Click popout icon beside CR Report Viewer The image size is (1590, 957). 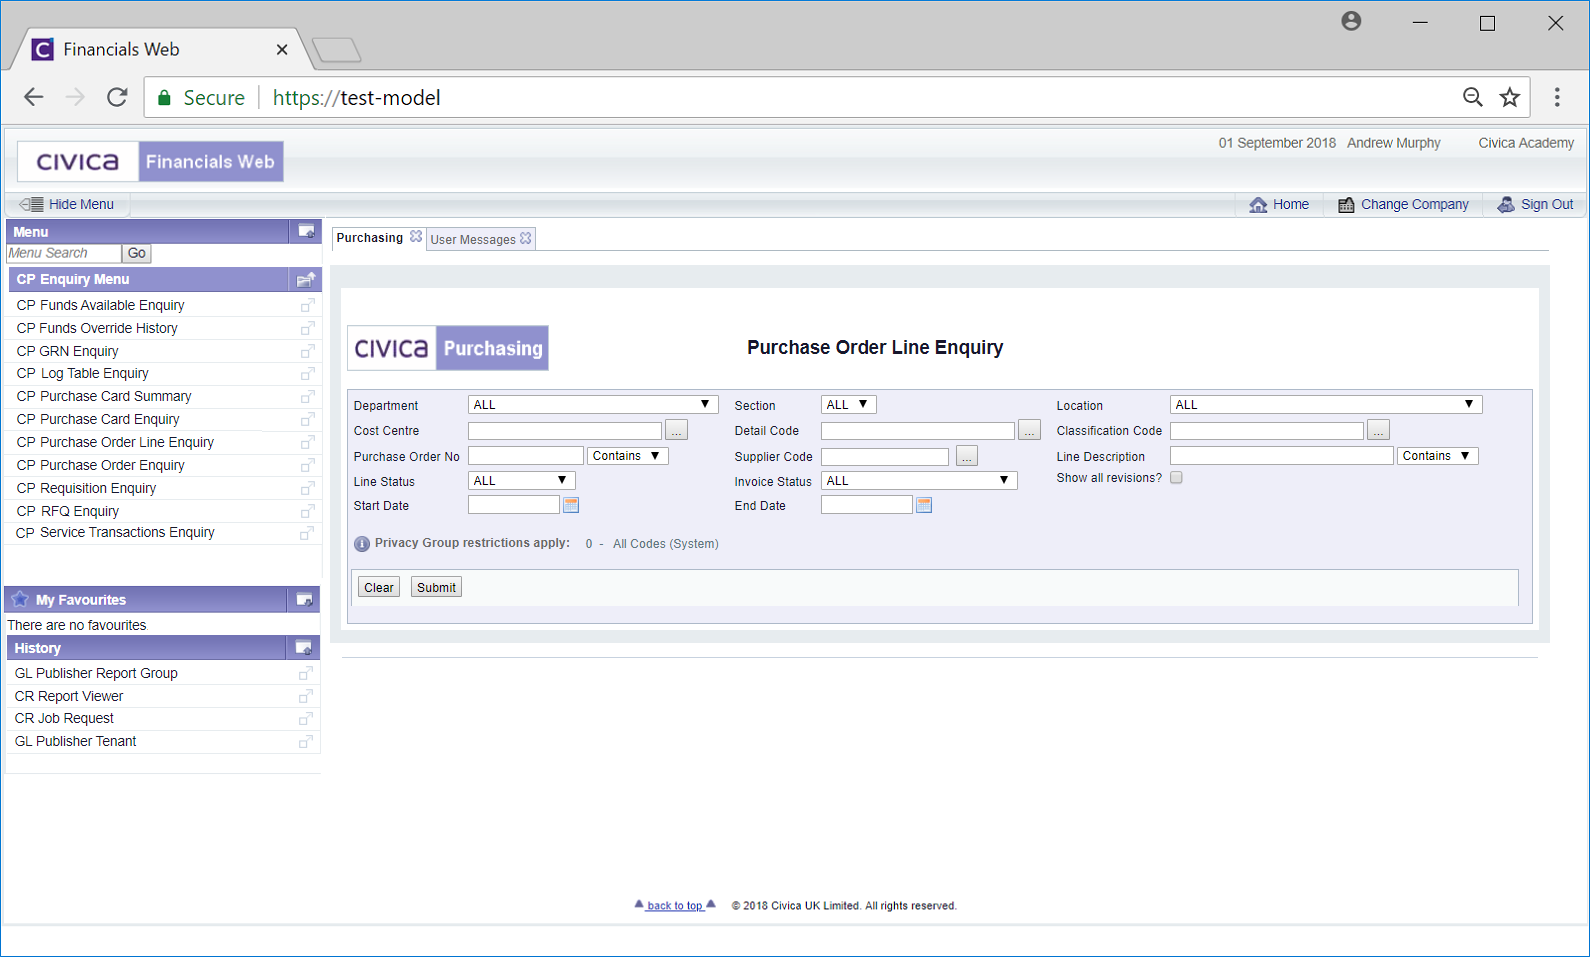tap(306, 696)
